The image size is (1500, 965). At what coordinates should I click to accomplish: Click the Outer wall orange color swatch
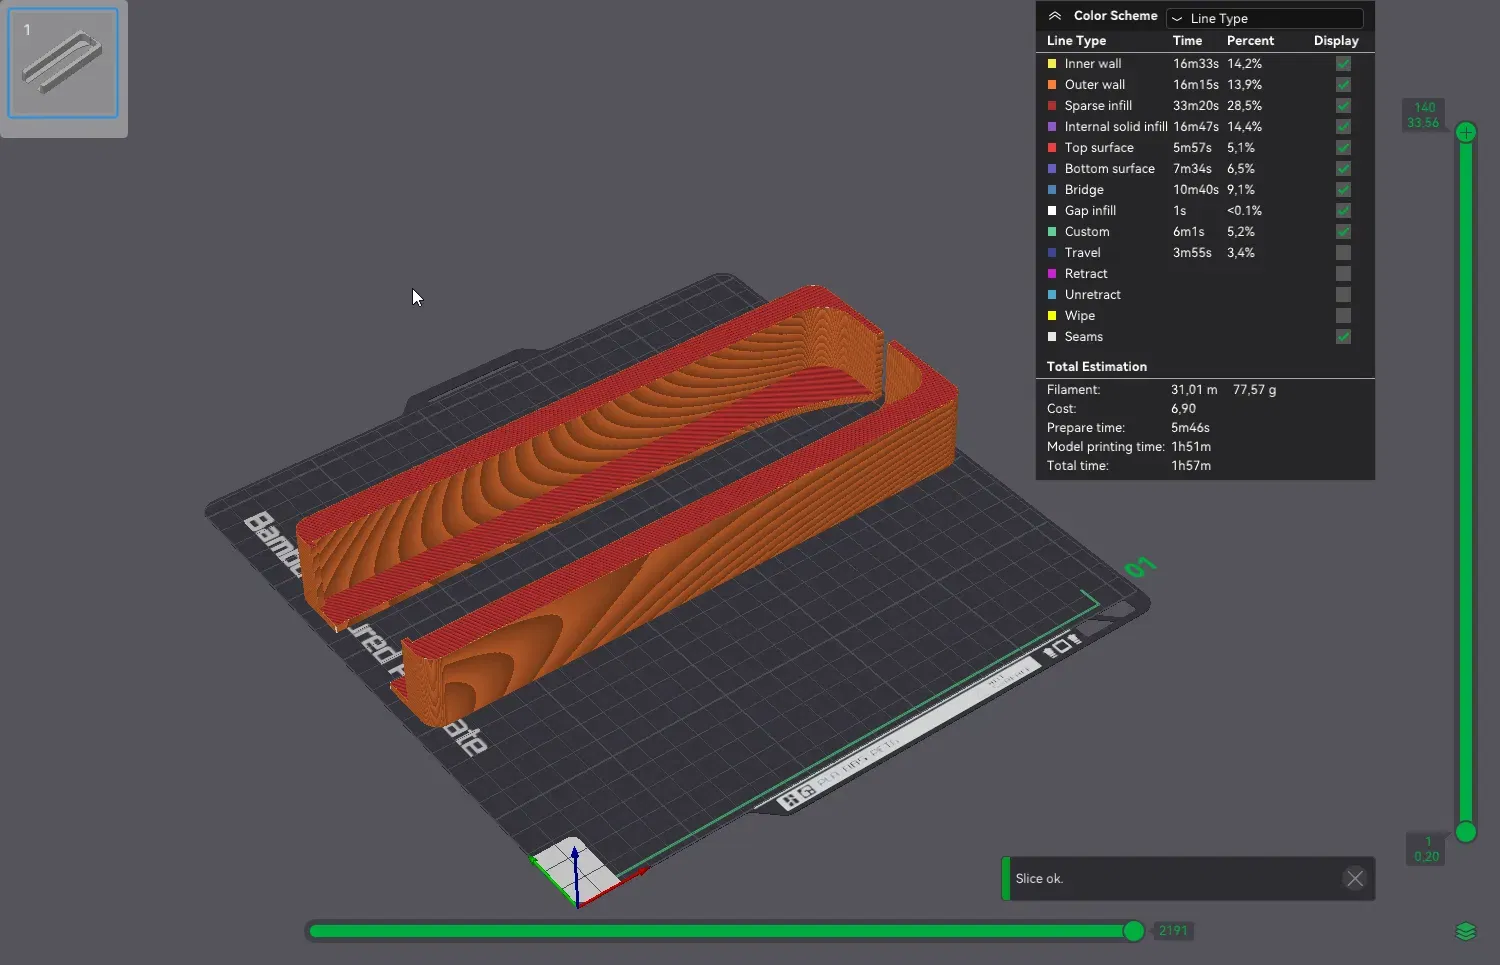1052,84
